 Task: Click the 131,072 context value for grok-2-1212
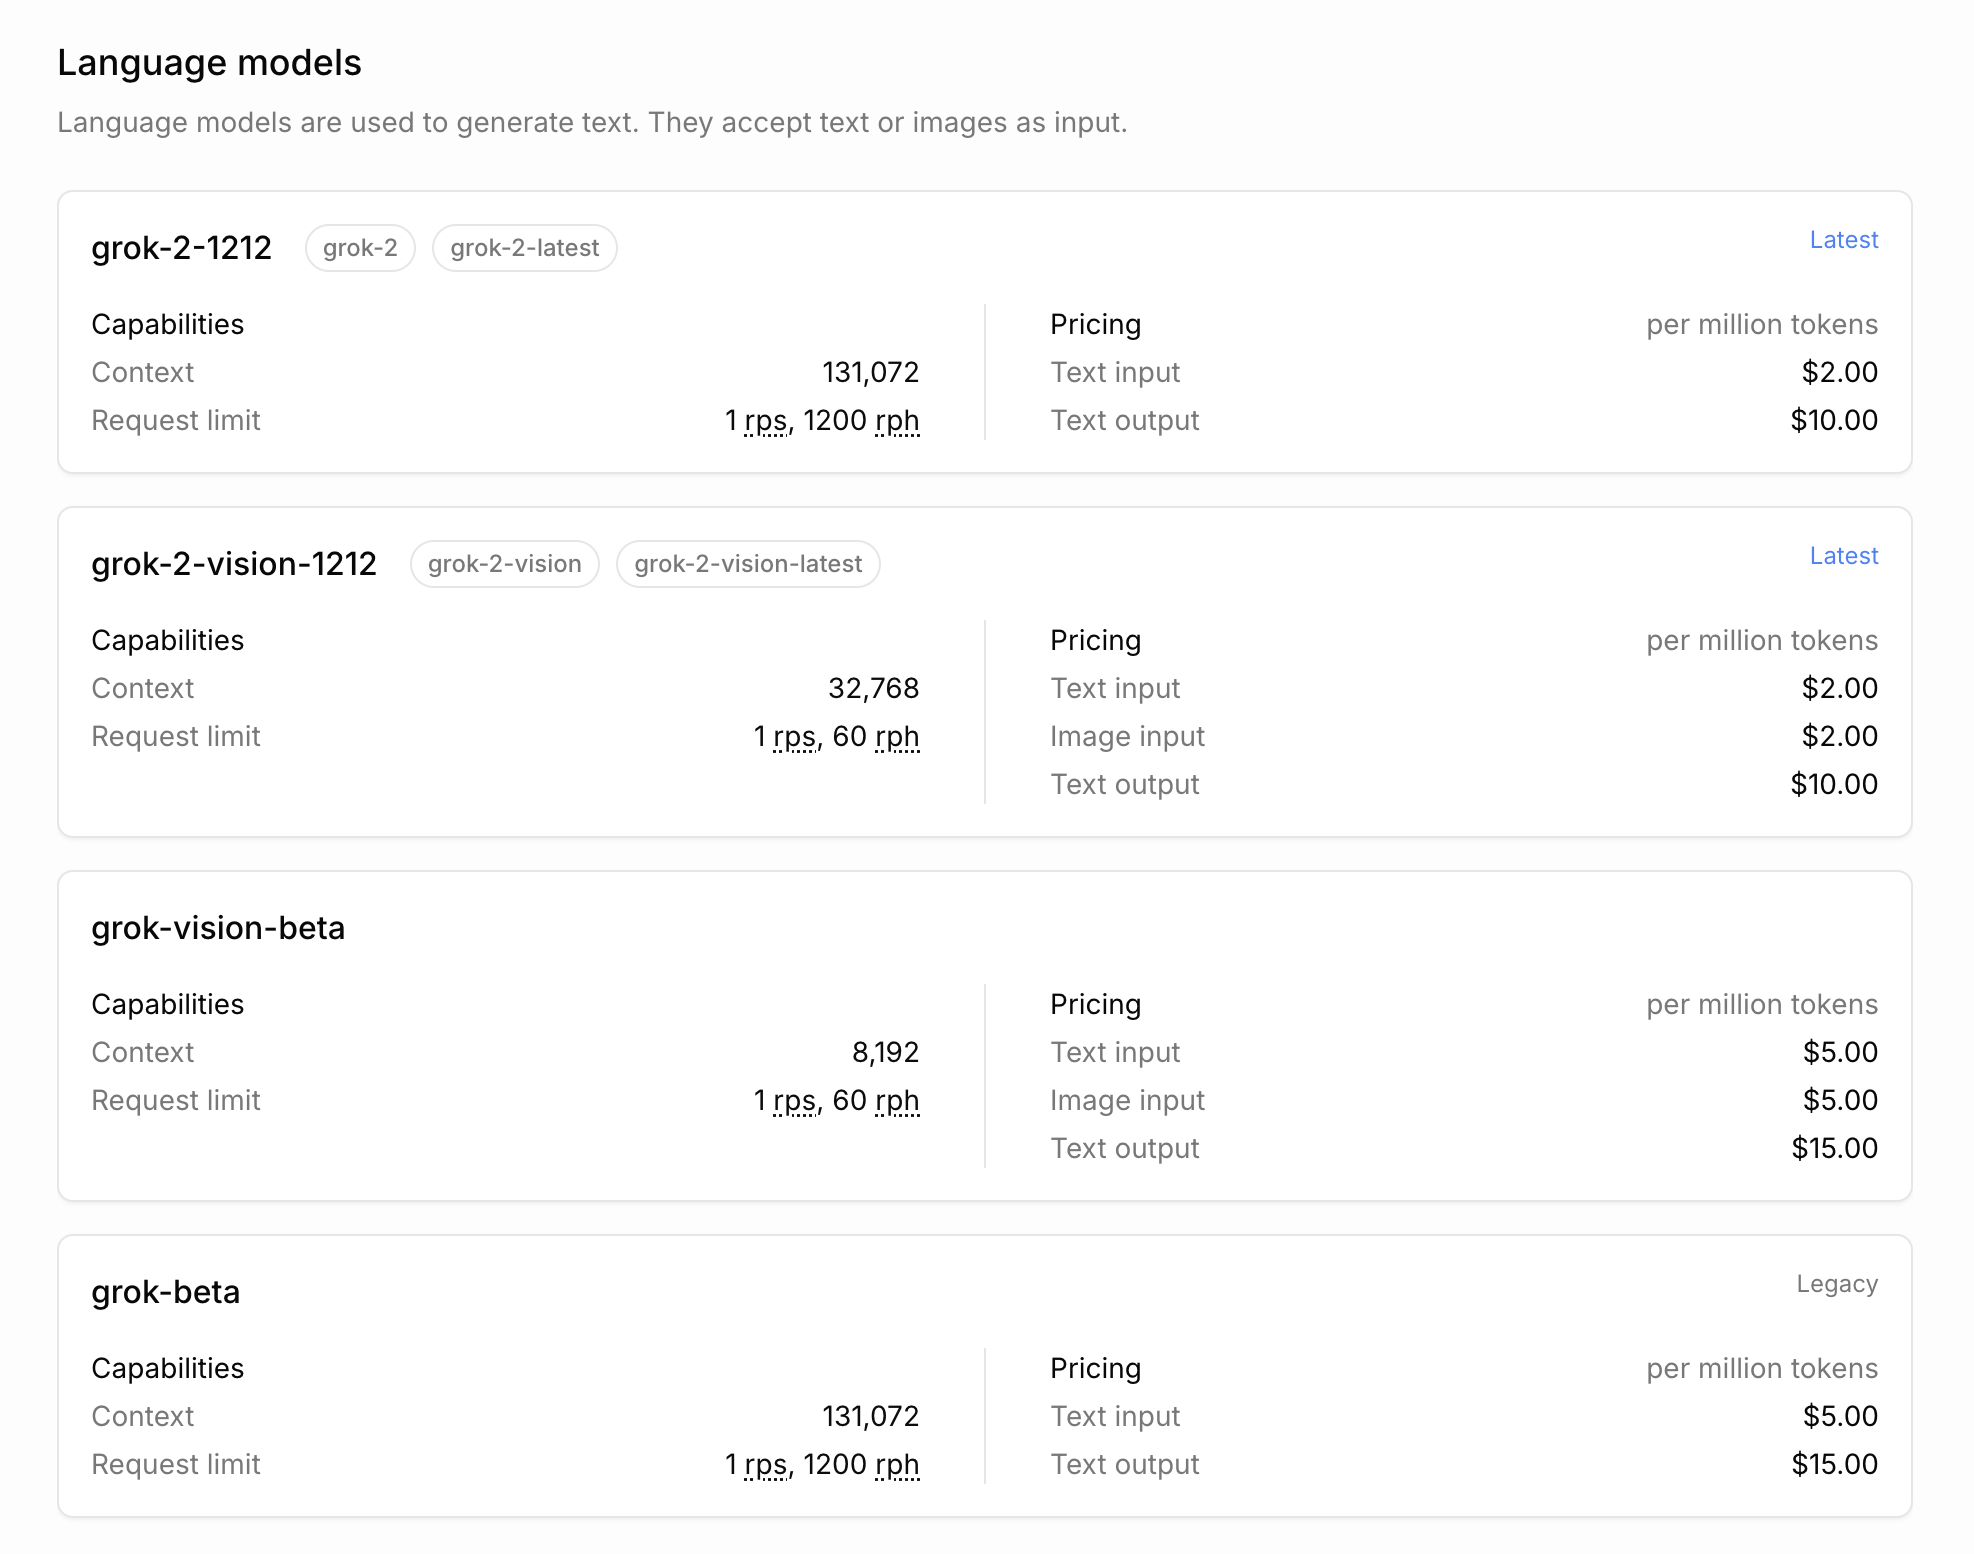tap(870, 372)
